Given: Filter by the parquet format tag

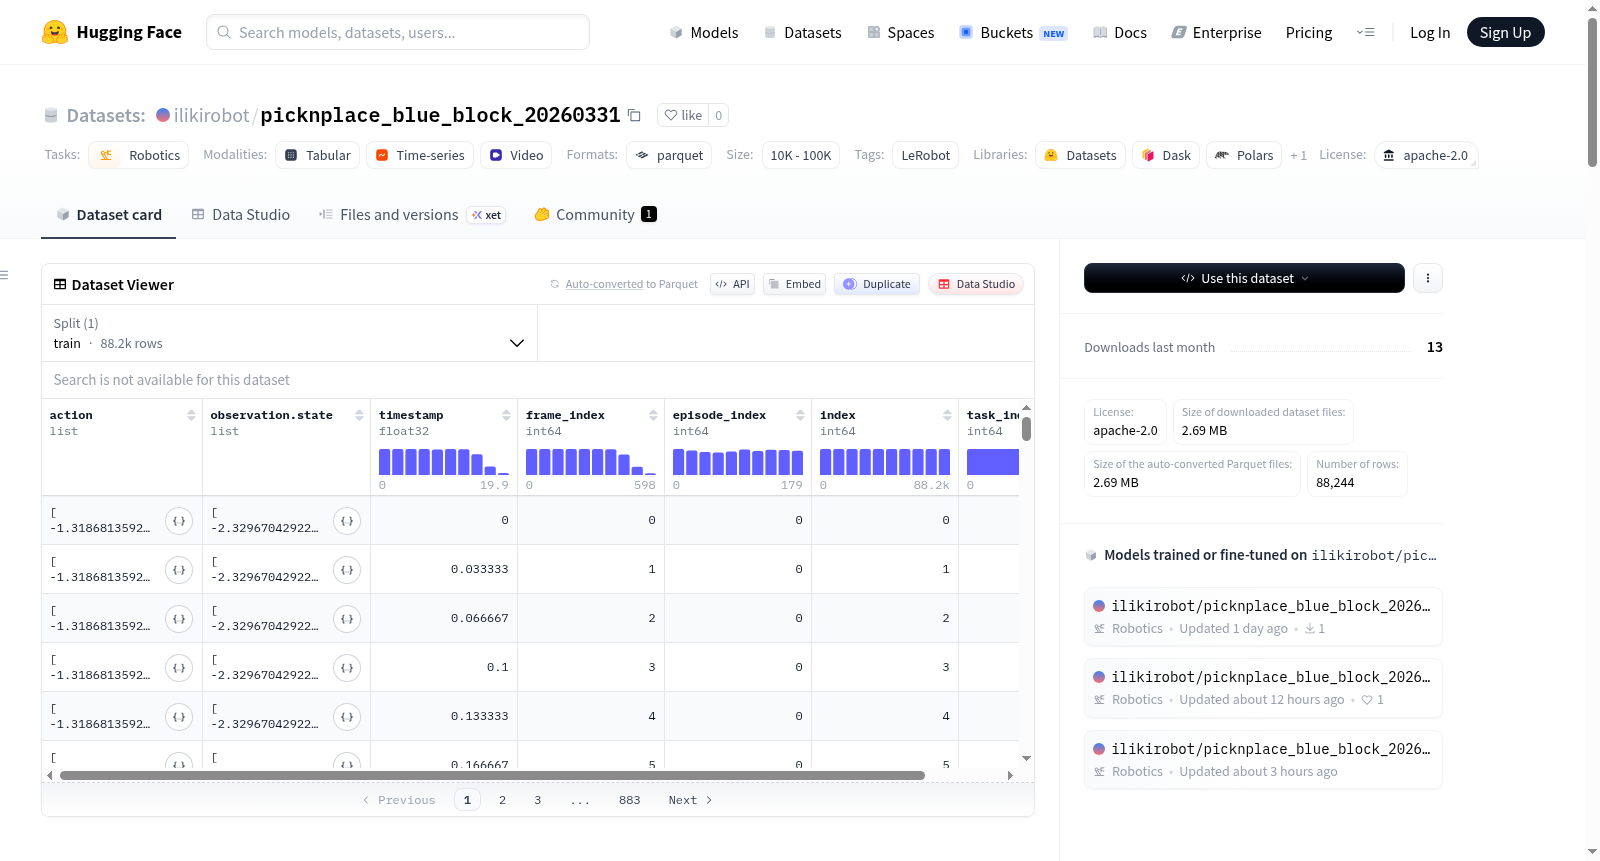Looking at the screenshot, I should click(669, 155).
